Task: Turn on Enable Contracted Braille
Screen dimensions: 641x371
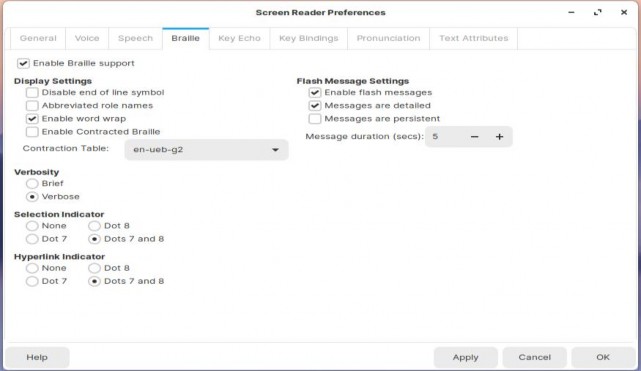Action: 32,132
